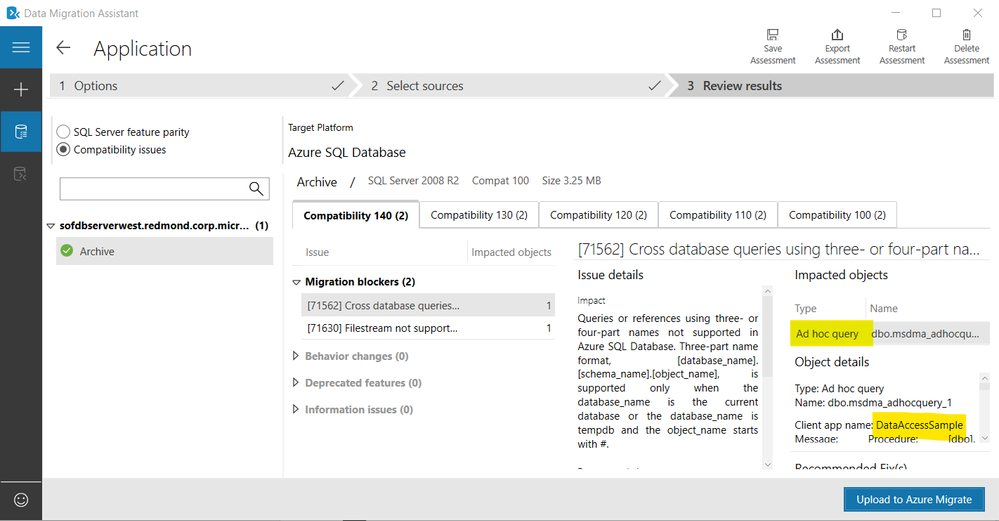Expand Deprecated features group

296,383
